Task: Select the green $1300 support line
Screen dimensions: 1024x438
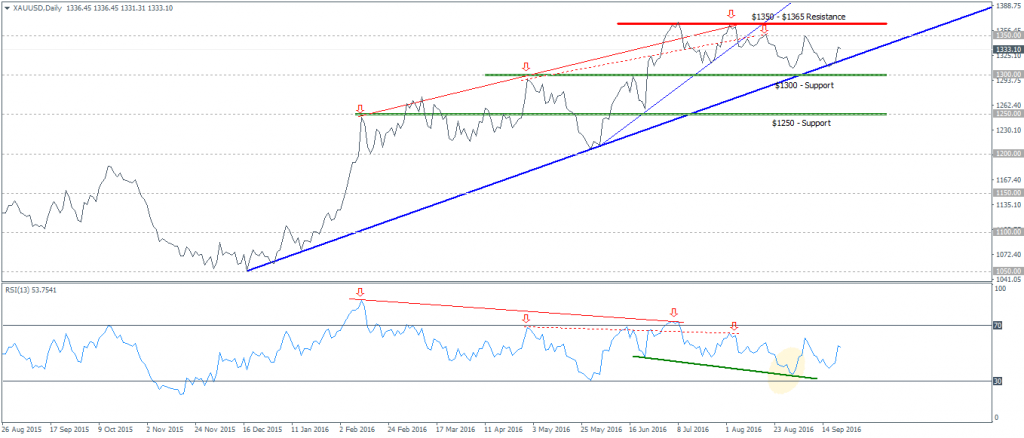Action: (x=686, y=75)
